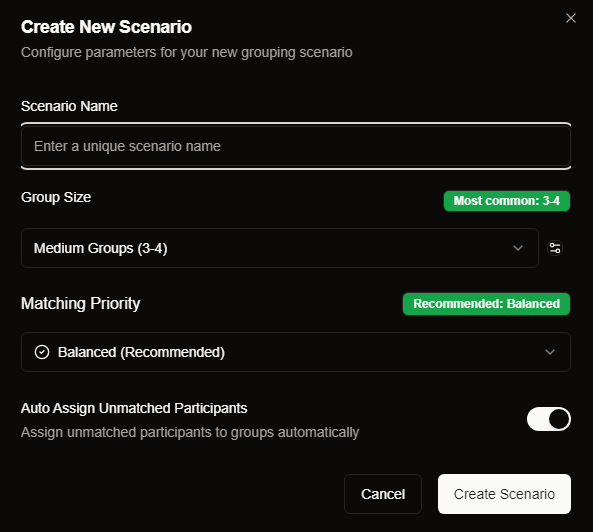This screenshot has height=532, width=593.
Task: Focus the Scenario Name input field
Action: tap(296, 146)
